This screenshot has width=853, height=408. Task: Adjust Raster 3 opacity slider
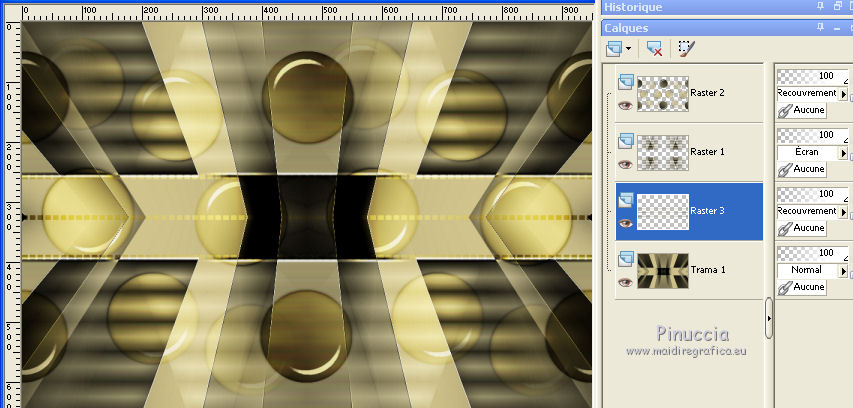812,194
